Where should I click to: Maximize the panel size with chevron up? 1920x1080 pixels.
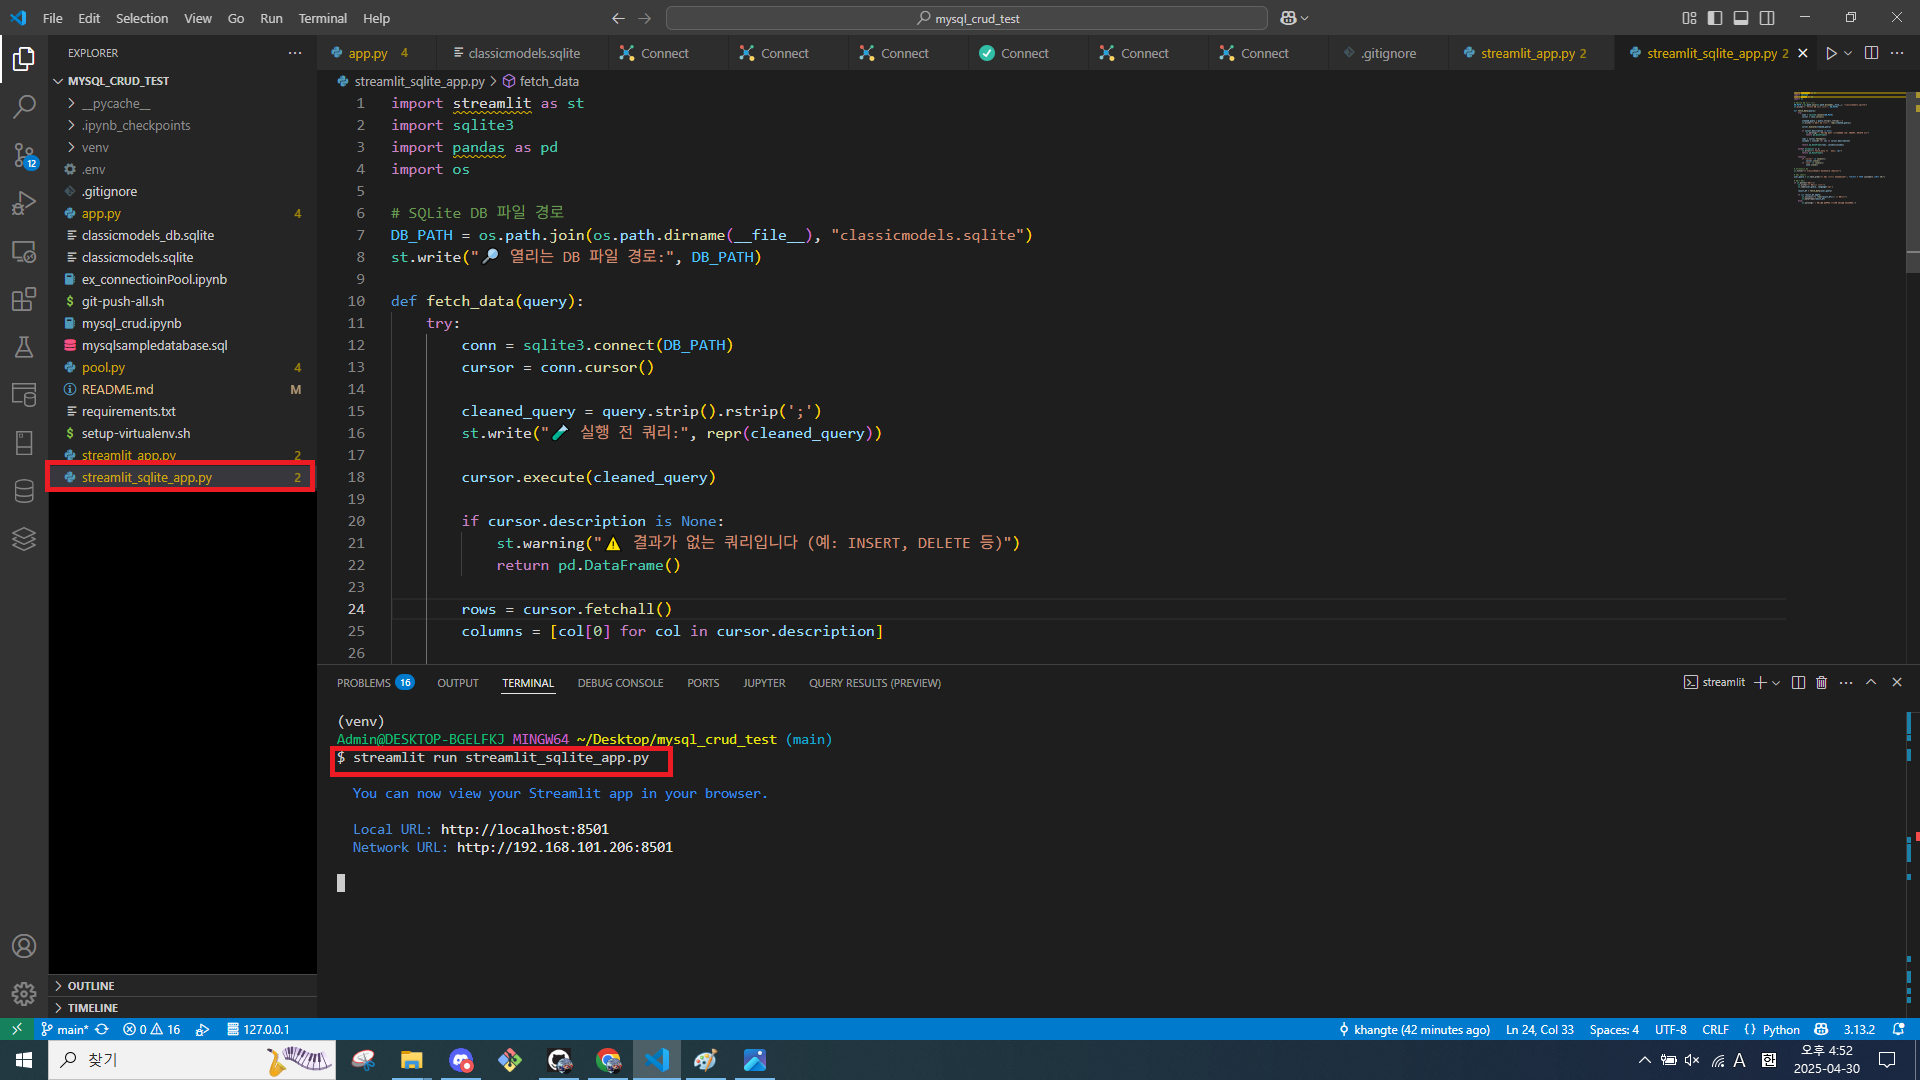coord(1871,683)
